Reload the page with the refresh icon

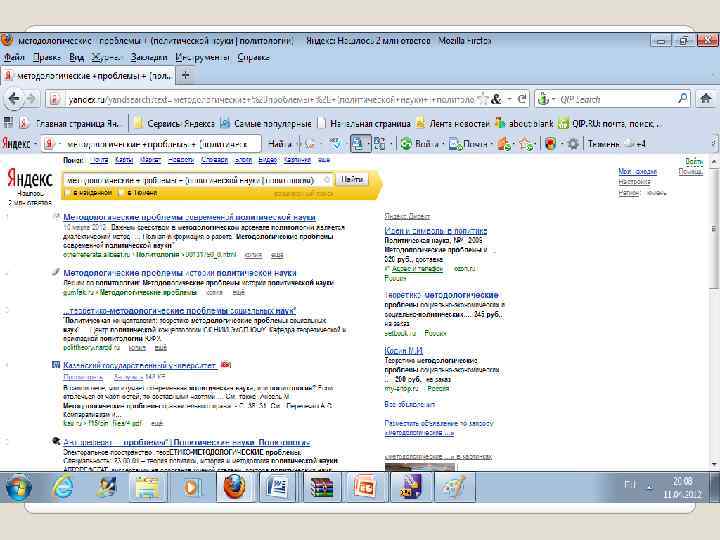pos(522,99)
